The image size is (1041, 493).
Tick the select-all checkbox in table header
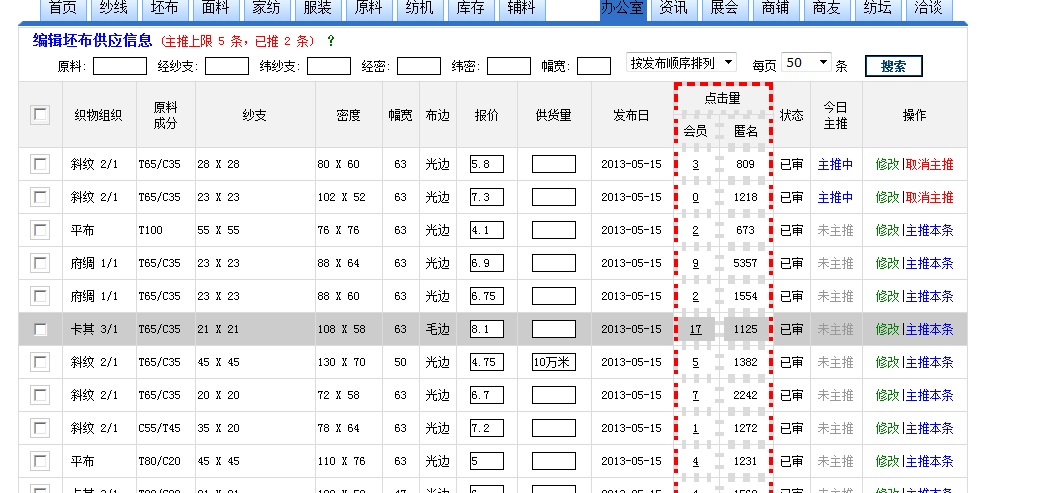pos(40,114)
